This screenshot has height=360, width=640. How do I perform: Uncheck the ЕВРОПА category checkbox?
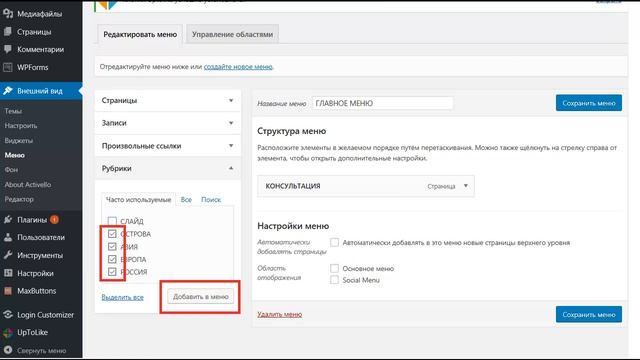(x=112, y=259)
